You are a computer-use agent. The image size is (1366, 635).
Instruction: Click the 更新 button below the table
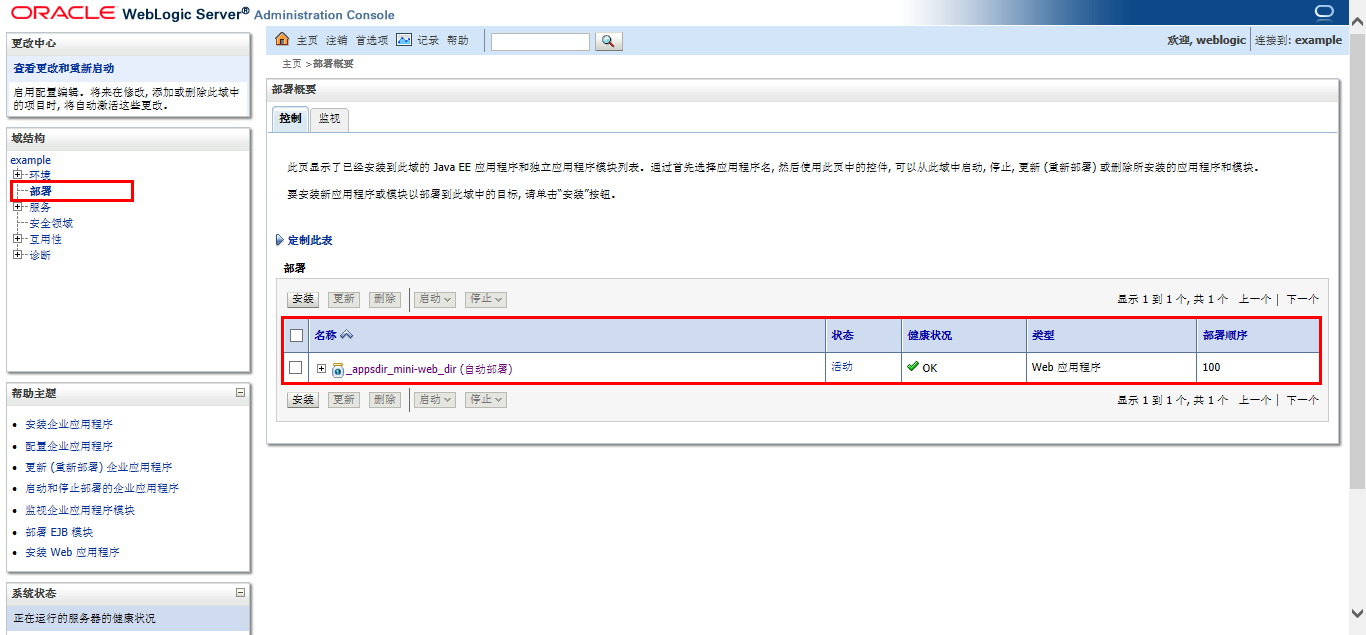344,400
